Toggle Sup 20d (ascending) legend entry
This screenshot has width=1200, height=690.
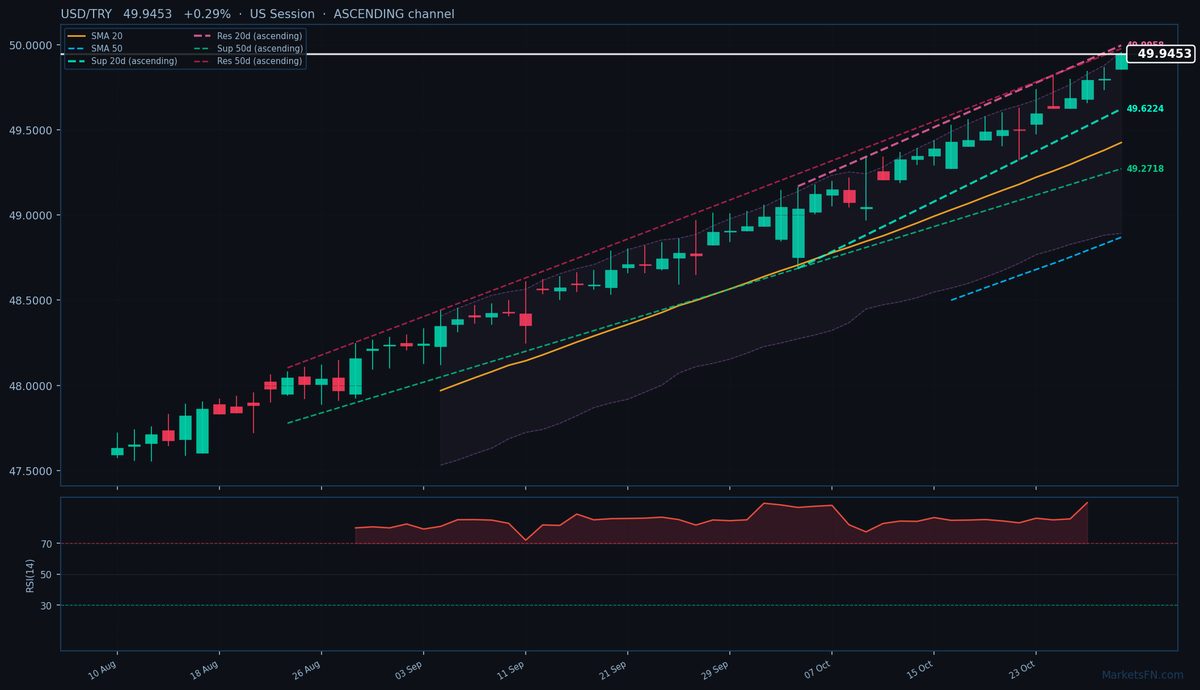coord(122,61)
